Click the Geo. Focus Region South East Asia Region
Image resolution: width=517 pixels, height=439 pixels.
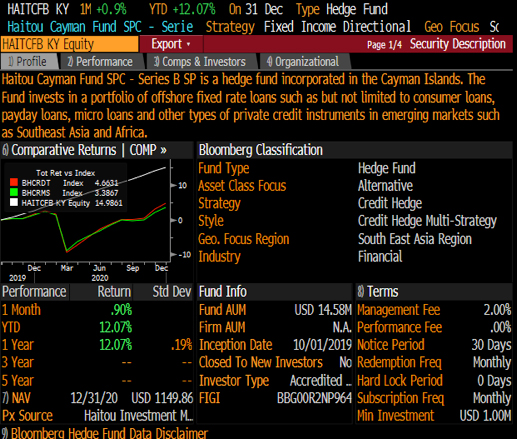point(415,239)
